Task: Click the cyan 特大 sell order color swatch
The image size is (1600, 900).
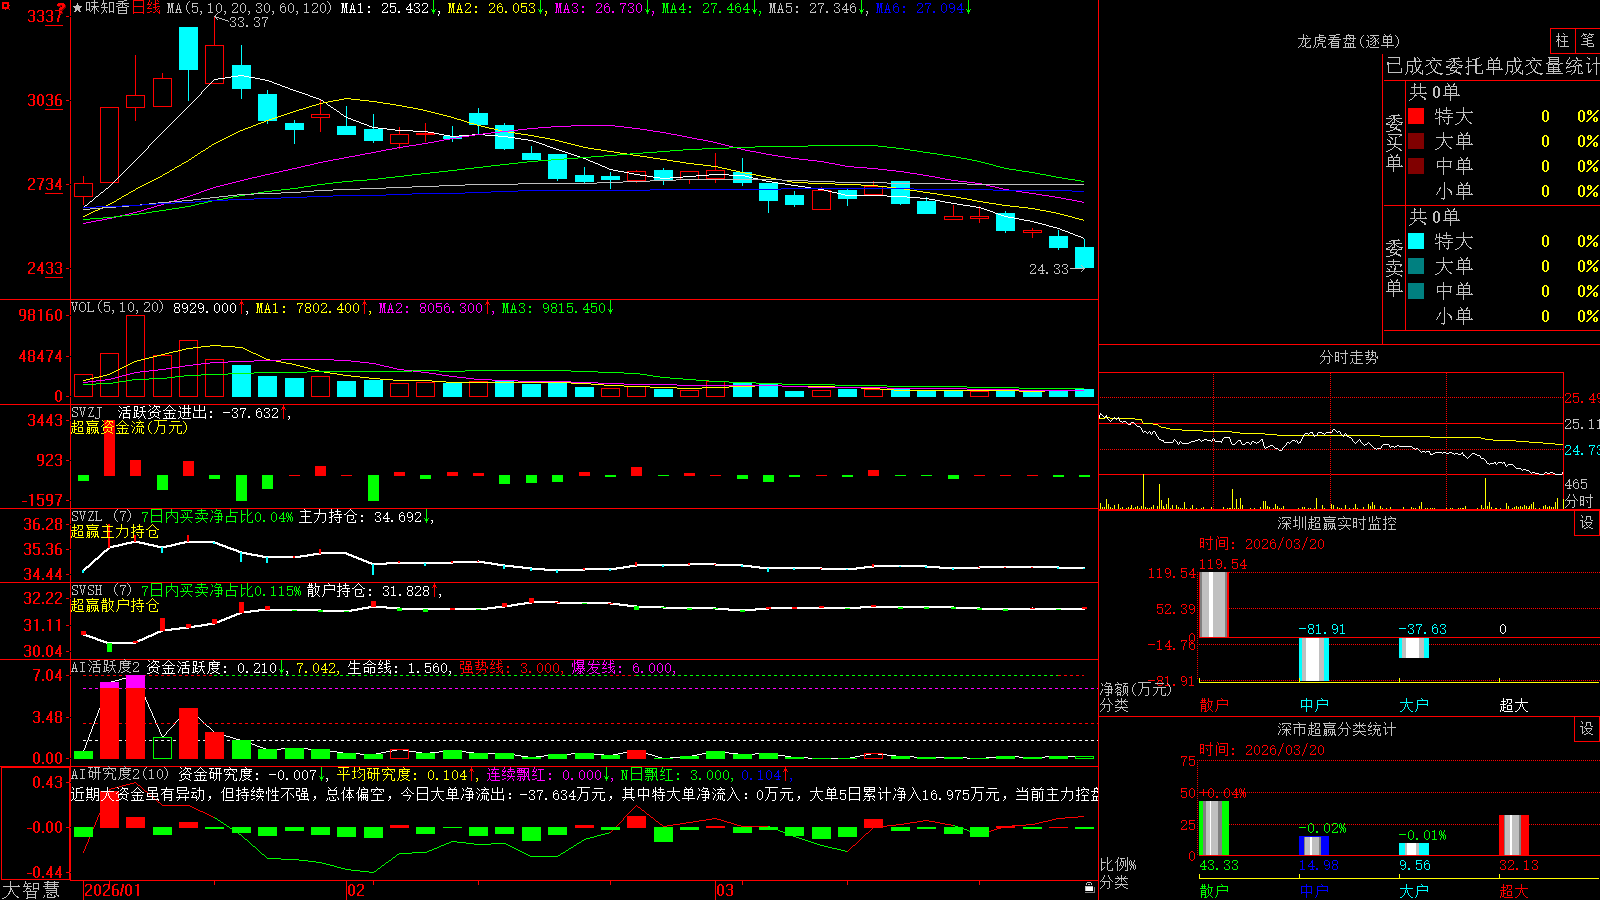Action: pyautogui.click(x=1416, y=241)
